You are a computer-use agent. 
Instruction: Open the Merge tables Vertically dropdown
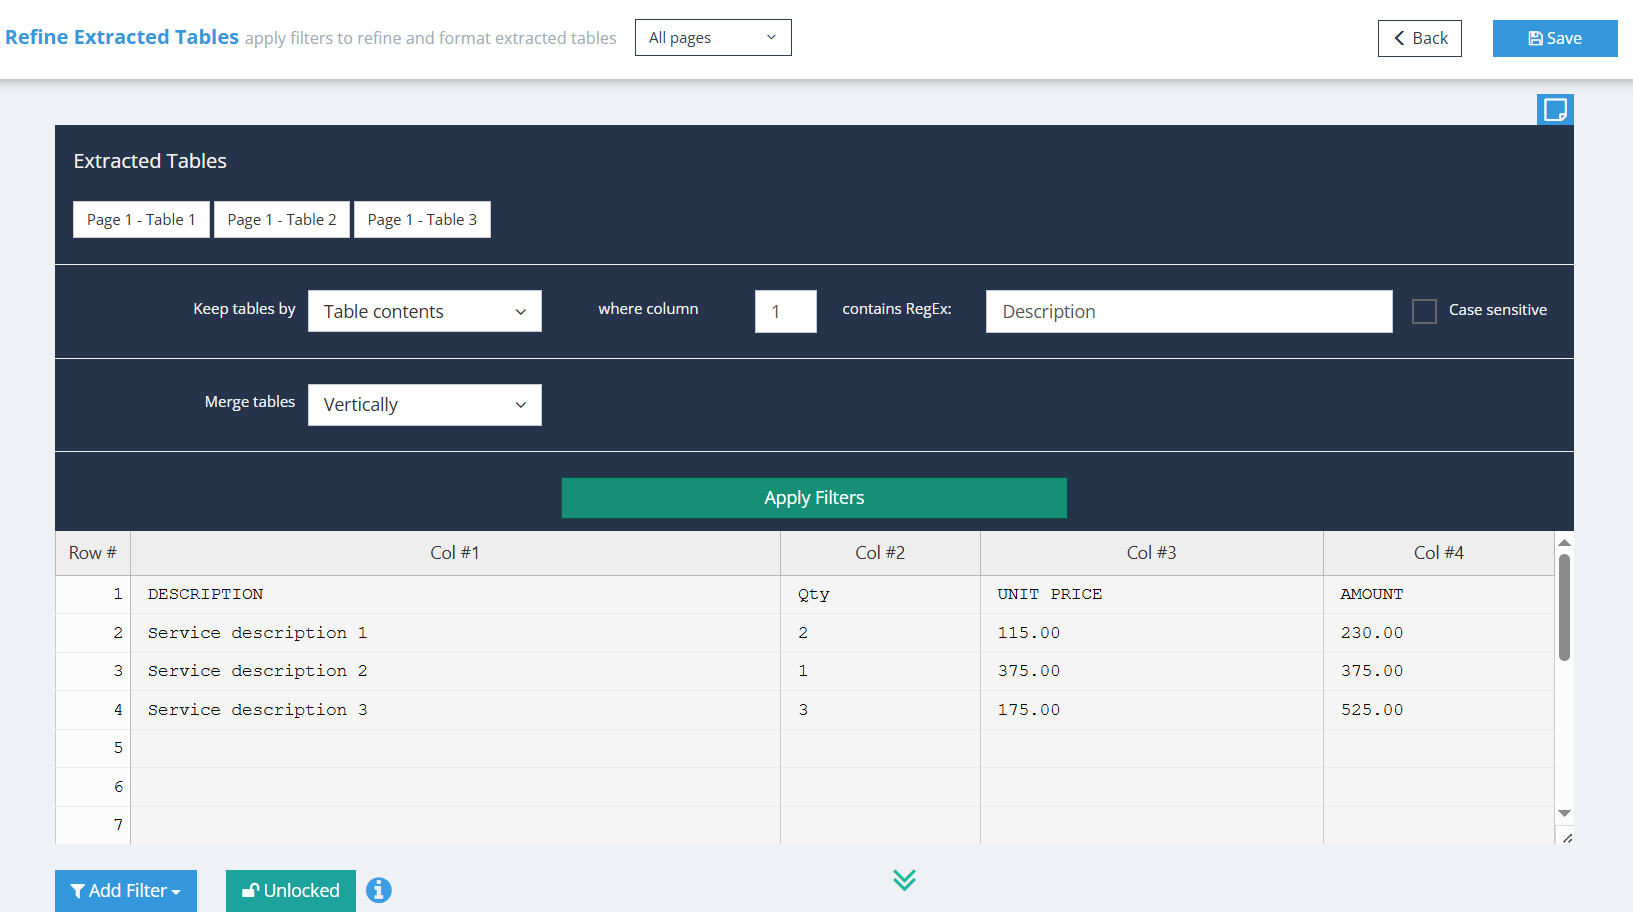click(424, 404)
